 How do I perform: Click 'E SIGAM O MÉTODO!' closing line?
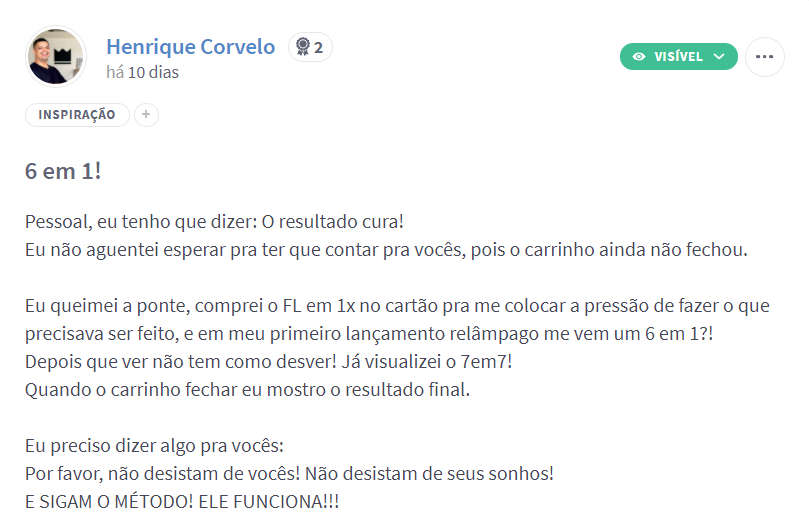[182, 502]
